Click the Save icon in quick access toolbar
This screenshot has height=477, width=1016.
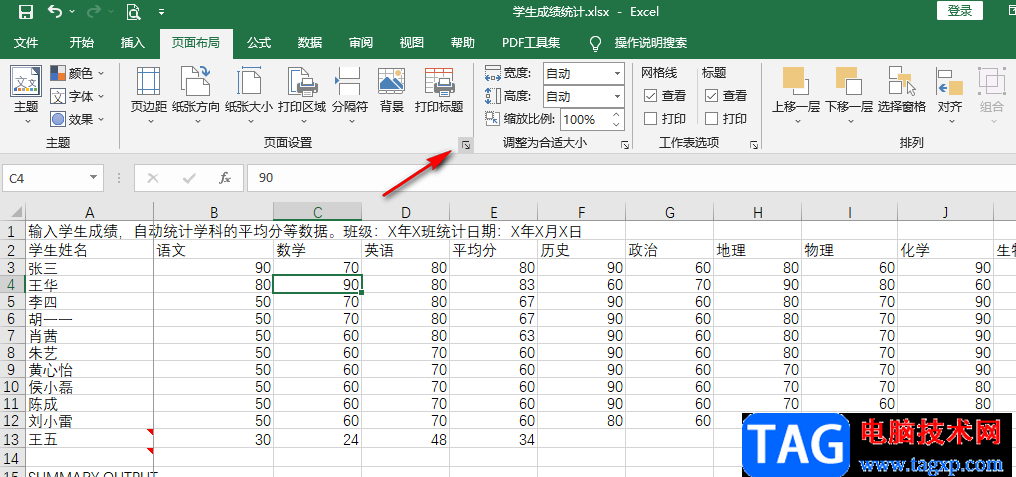click(x=25, y=12)
